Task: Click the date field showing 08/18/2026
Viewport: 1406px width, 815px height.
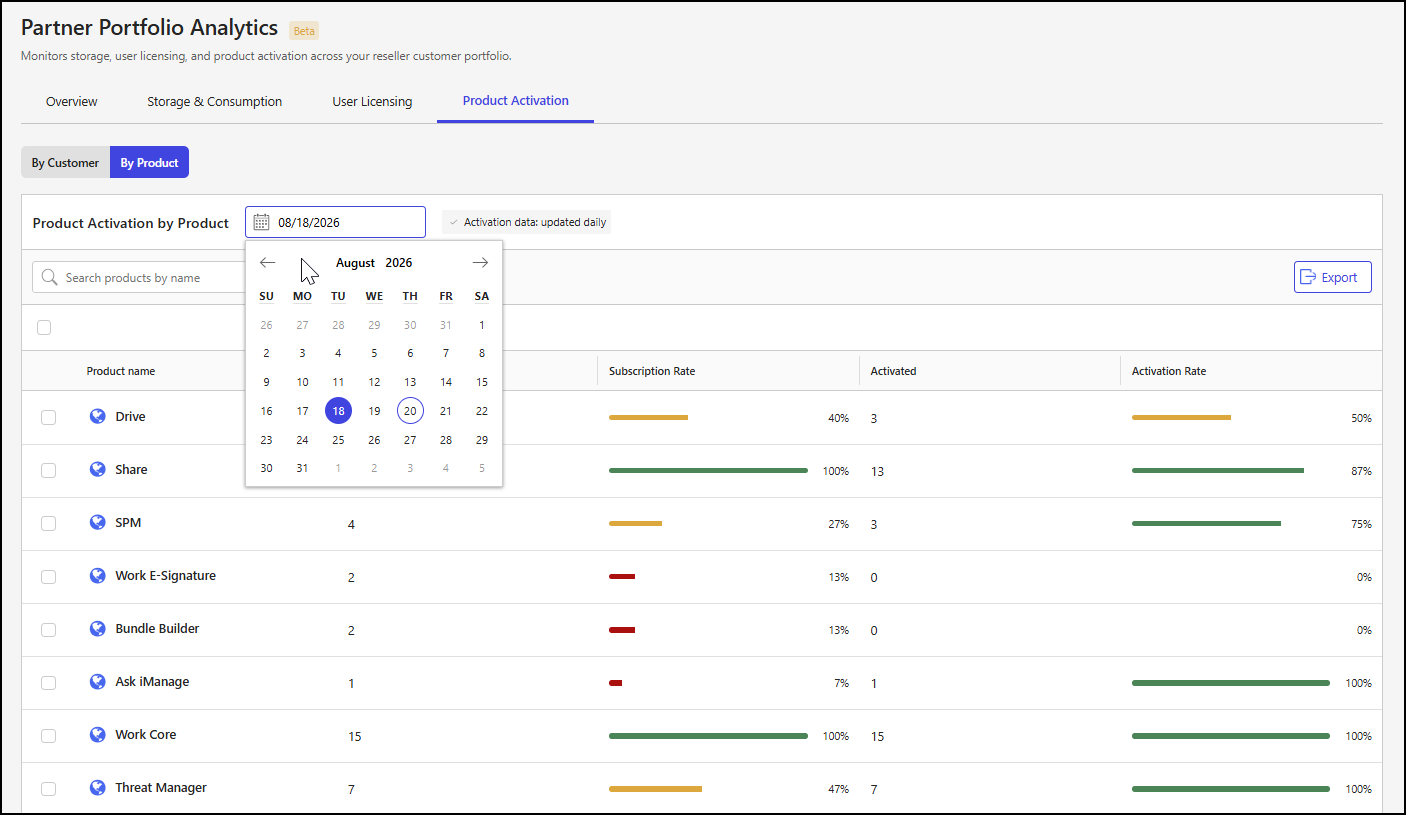Action: click(x=335, y=222)
